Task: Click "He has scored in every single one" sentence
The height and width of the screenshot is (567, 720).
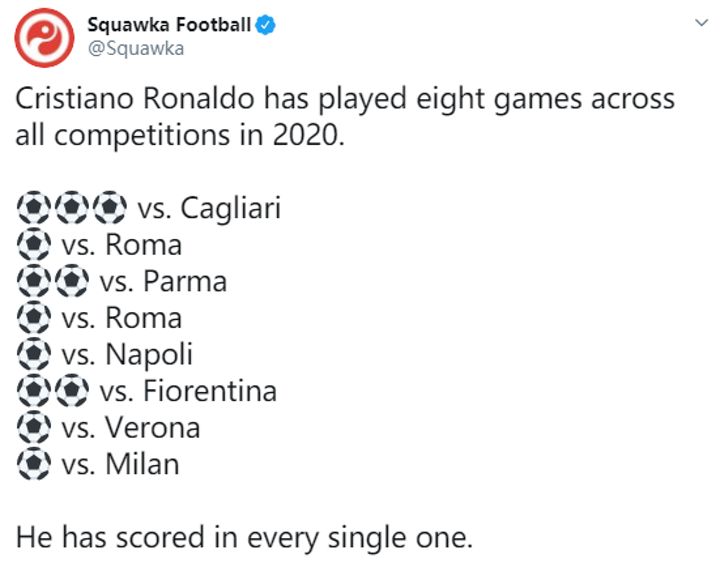Action: 243,538
